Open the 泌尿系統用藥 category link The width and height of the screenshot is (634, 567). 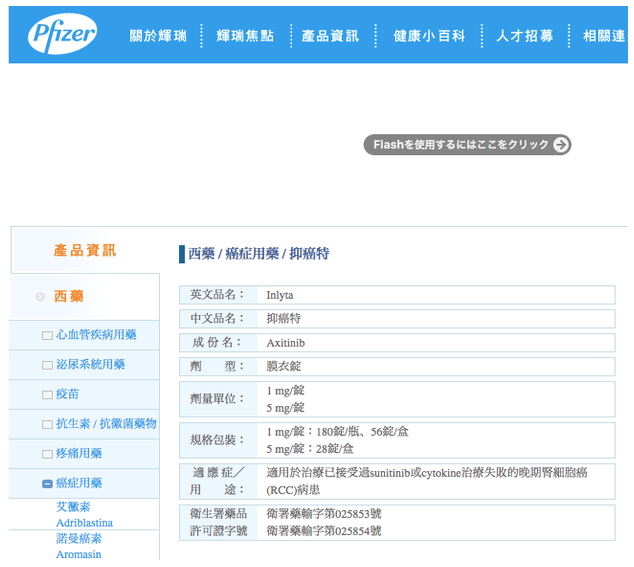click(x=90, y=364)
